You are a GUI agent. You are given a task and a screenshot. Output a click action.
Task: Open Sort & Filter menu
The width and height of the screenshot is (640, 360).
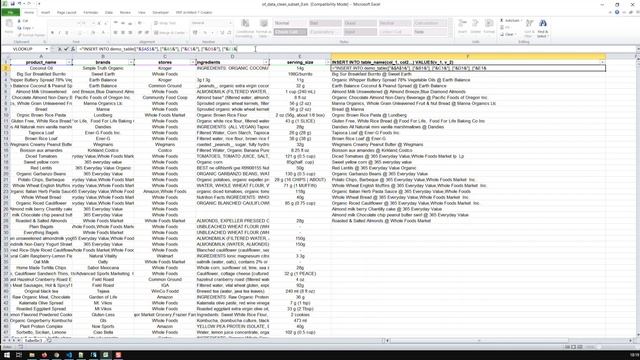point(529,28)
